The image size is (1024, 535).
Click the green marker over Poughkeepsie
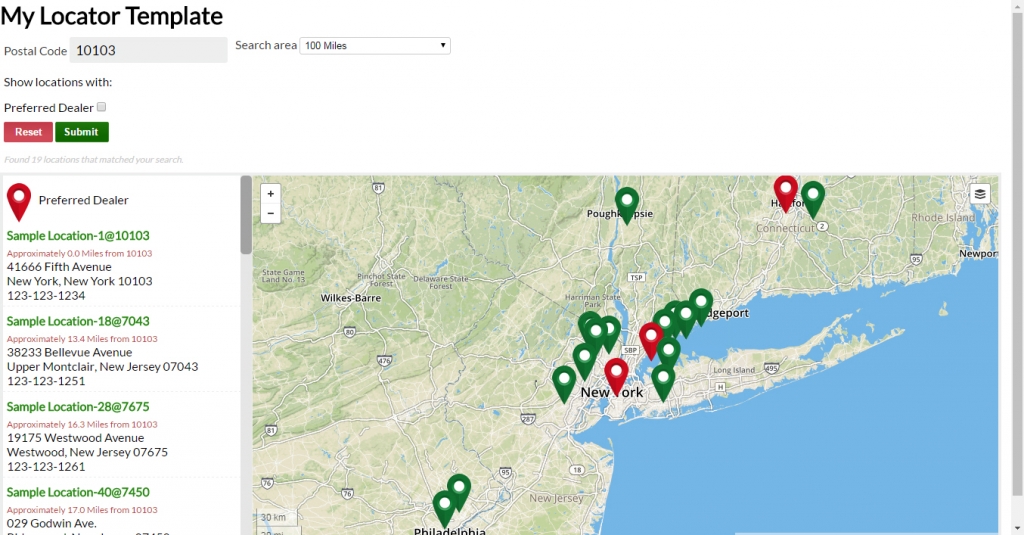click(x=627, y=204)
